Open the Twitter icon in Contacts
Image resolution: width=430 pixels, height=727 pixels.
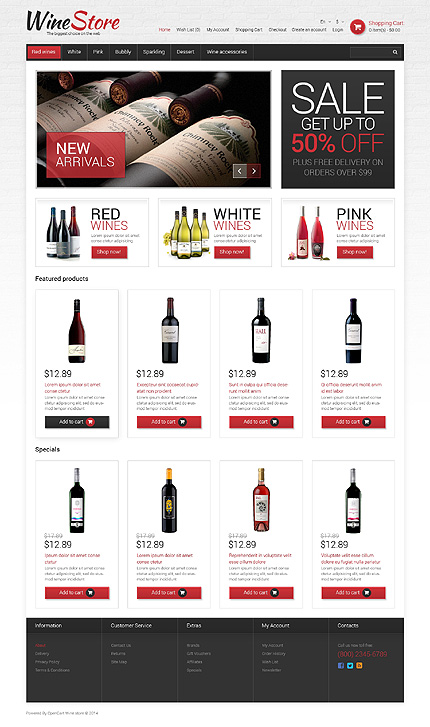click(350, 665)
